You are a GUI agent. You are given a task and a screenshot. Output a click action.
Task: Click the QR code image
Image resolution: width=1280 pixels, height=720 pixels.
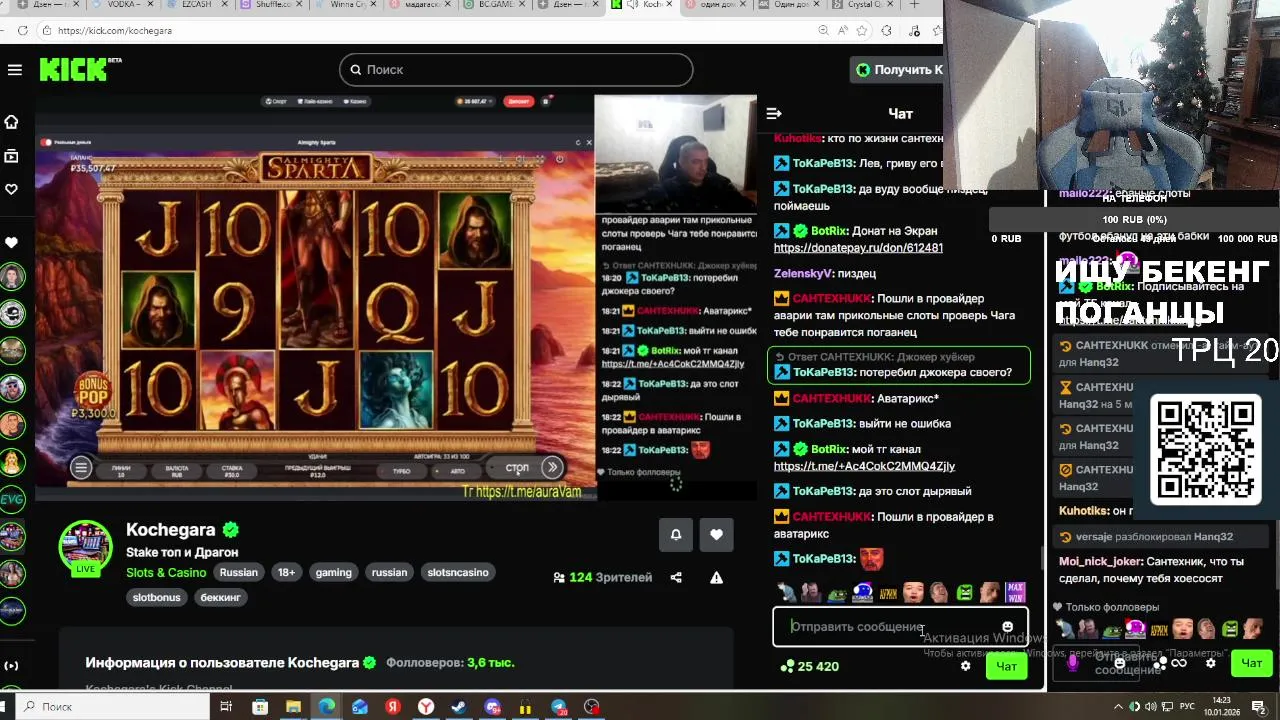pos(1205,449)
